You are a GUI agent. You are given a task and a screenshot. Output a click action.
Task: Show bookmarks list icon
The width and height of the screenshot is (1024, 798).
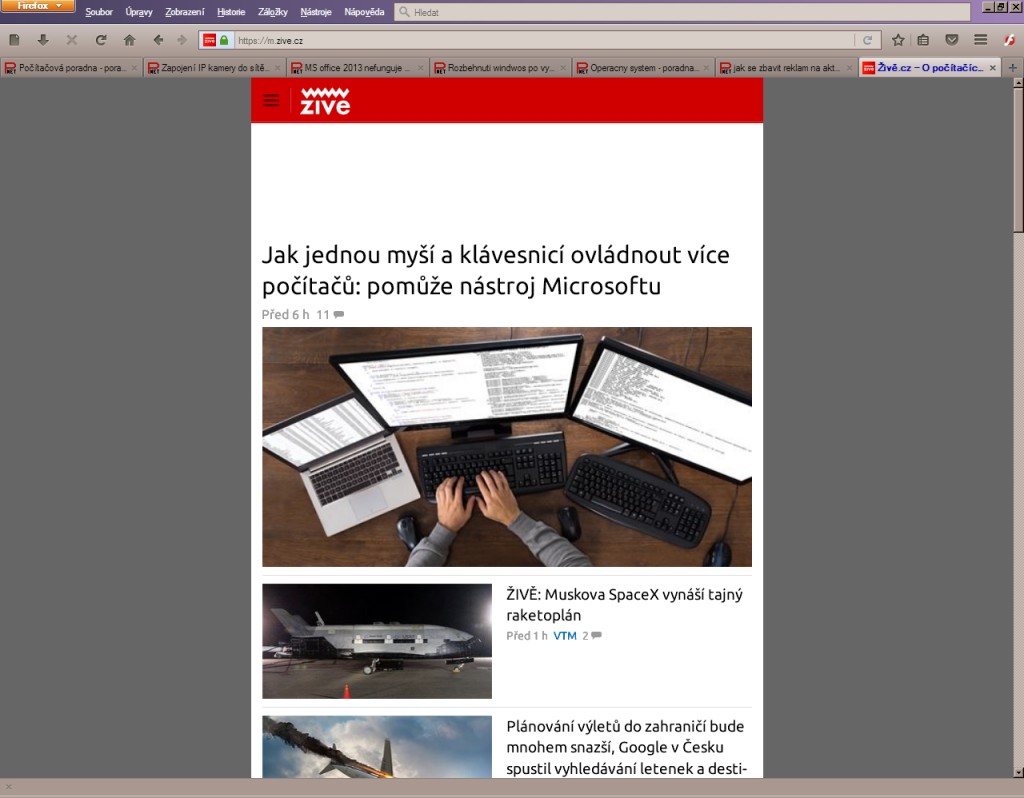tap(923, 40)
